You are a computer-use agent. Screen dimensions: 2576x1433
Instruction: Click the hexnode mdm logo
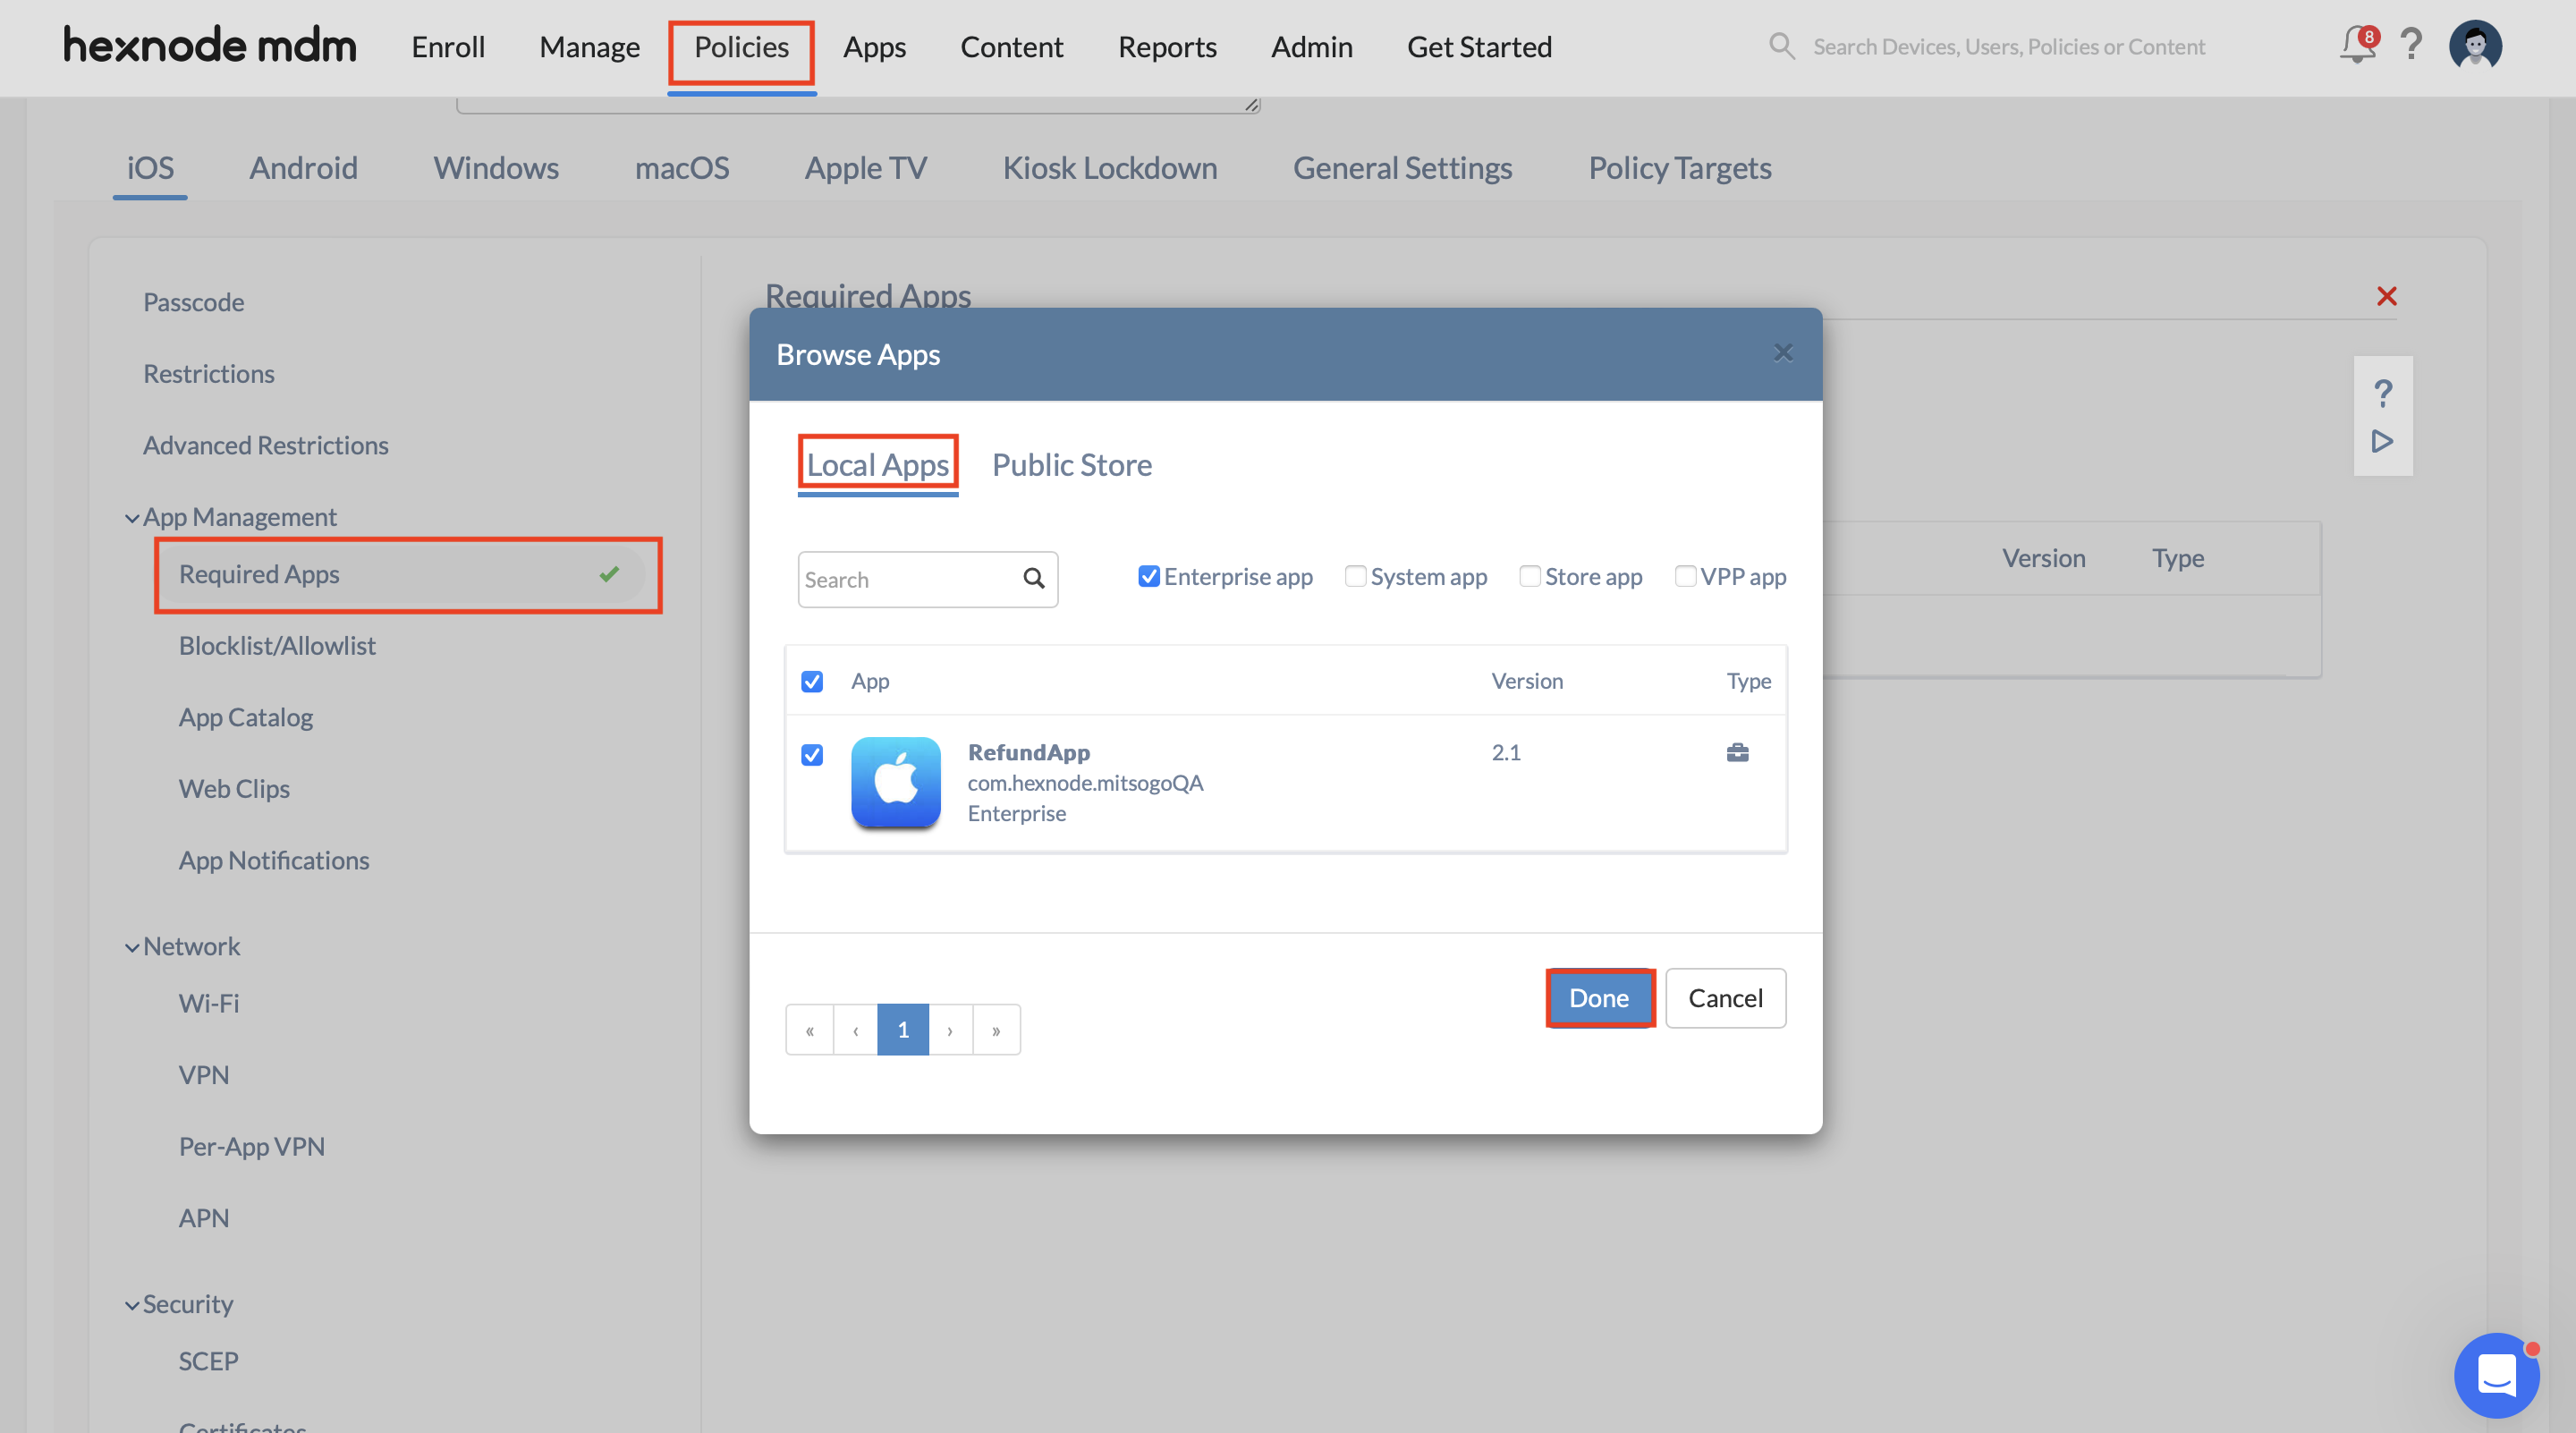pos(210,46)
